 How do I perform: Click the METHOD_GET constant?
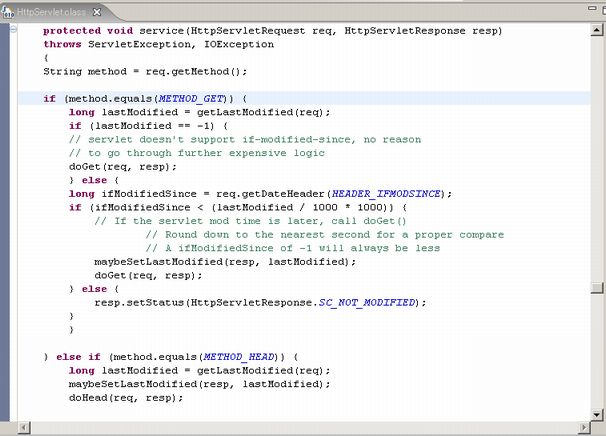191,99
